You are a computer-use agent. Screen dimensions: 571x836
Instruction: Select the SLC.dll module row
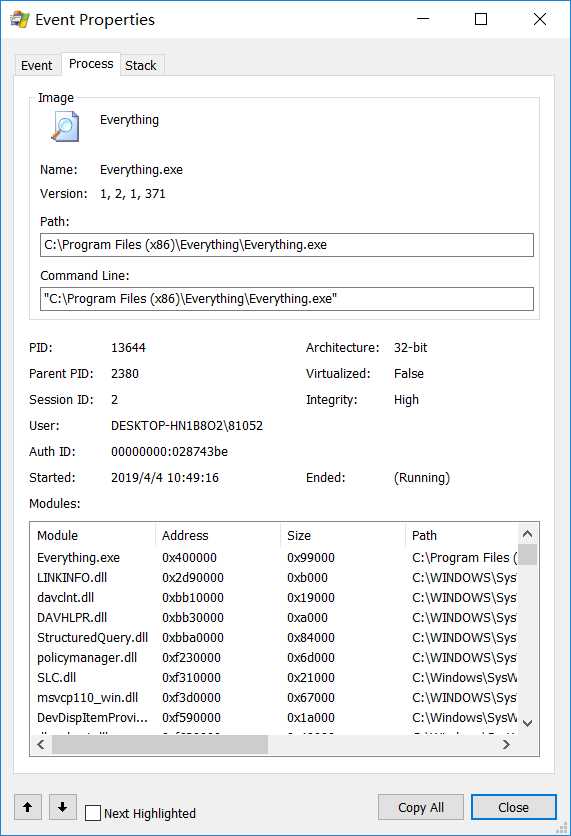(274, 678)
